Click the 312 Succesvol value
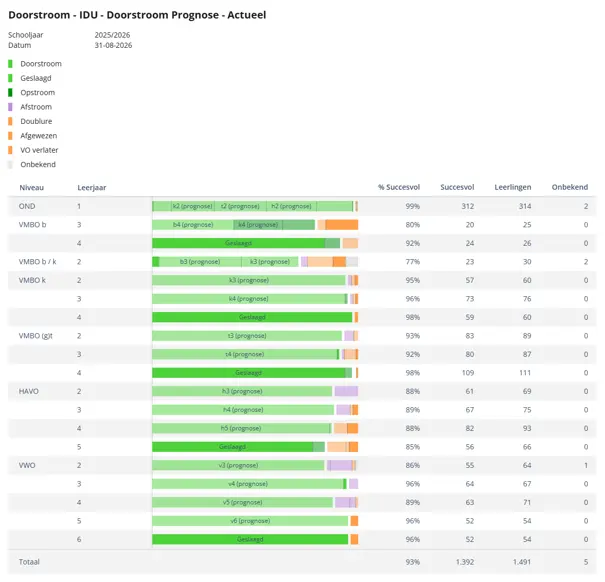 tap(468, 206)
